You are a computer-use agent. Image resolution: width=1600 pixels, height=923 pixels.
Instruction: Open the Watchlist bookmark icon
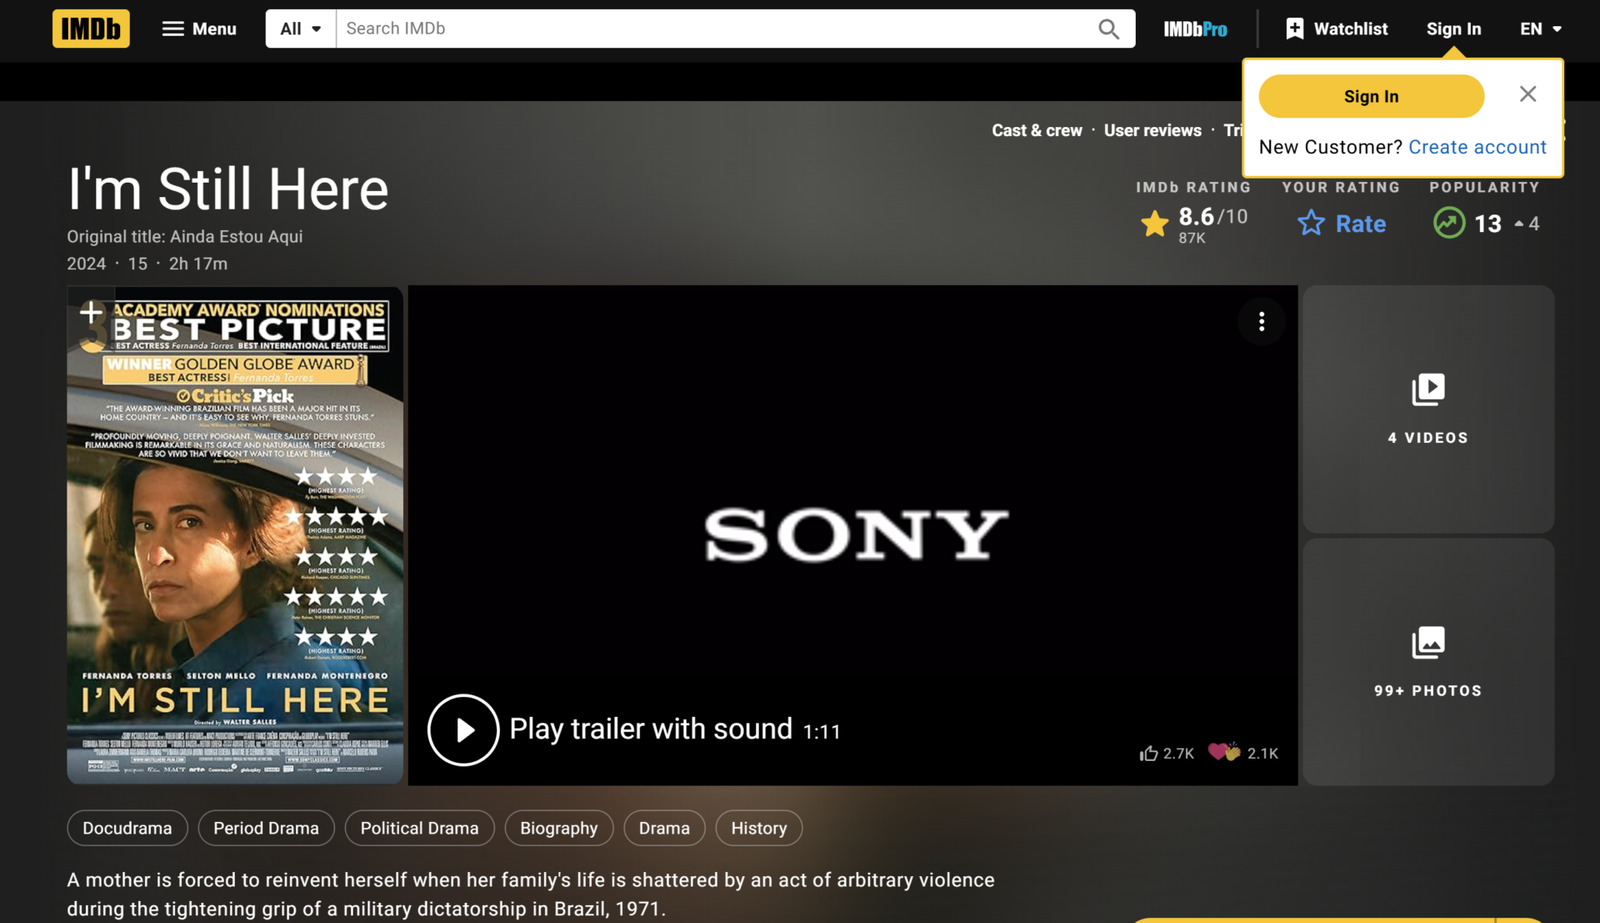tap(1295, 29)
